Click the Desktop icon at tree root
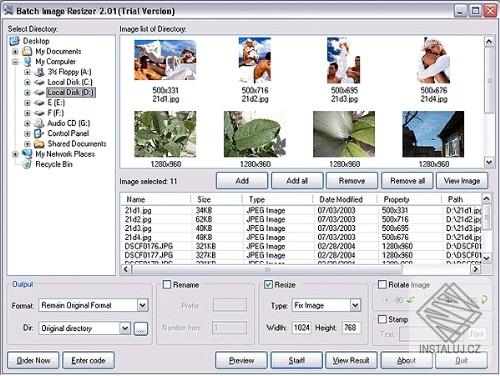500x376 pixels. 15,41
